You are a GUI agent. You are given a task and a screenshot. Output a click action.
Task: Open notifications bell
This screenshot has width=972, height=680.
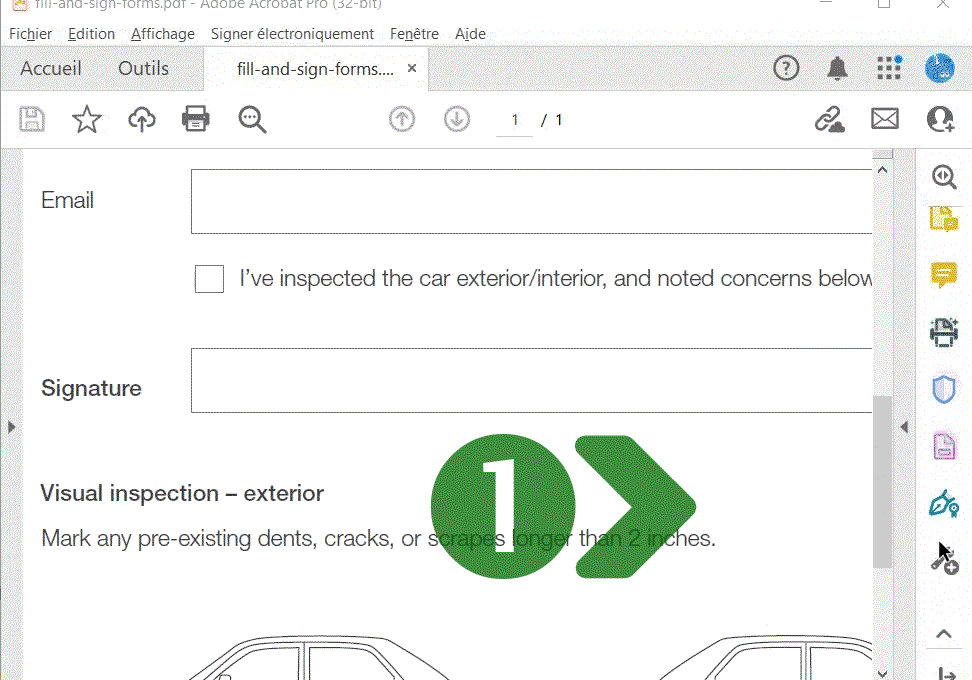pyautogui.click(x=837, y=68)
